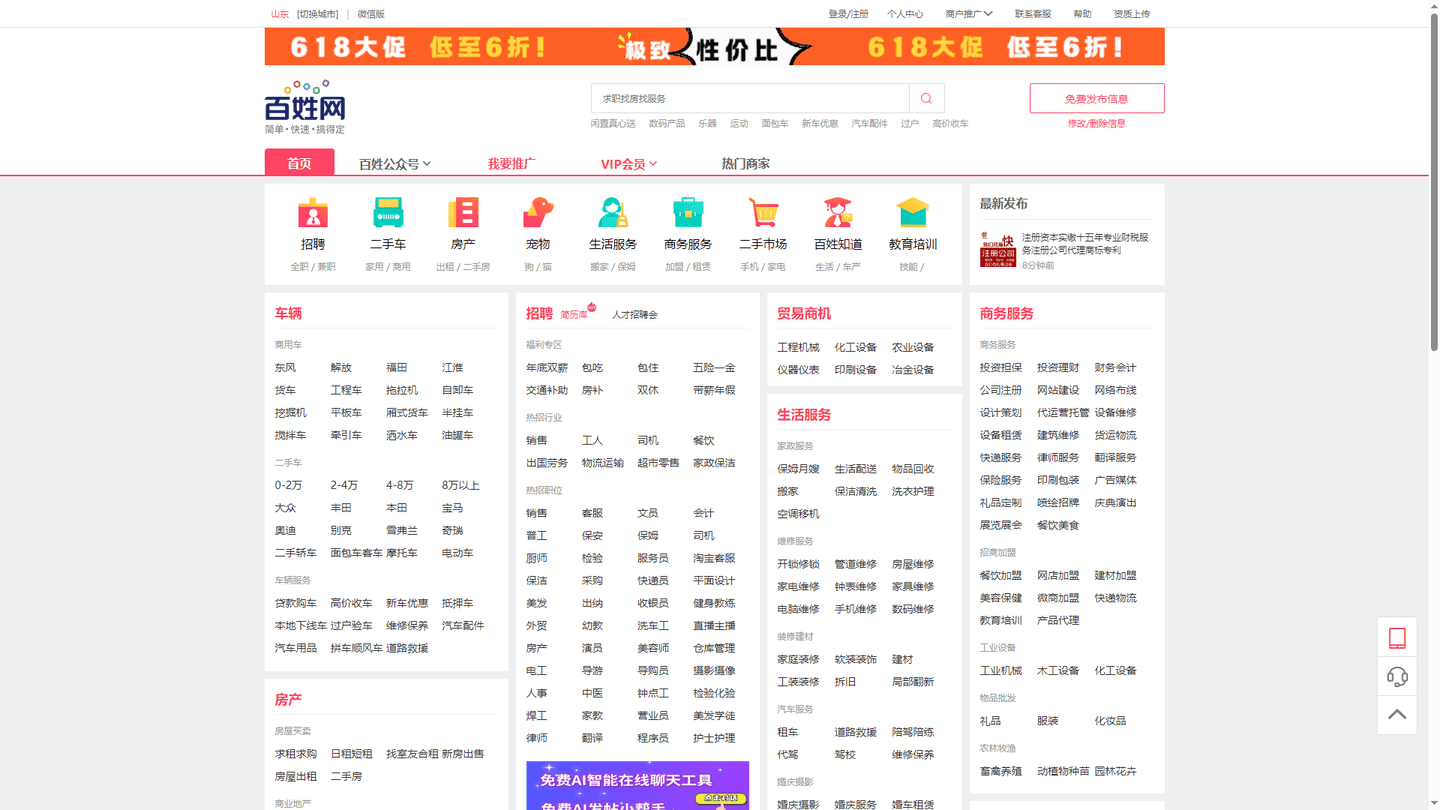Screen dimensions: 1440x810
Task: Click the 畜禽养殖 link
Action: click(x=1001, y=771)
